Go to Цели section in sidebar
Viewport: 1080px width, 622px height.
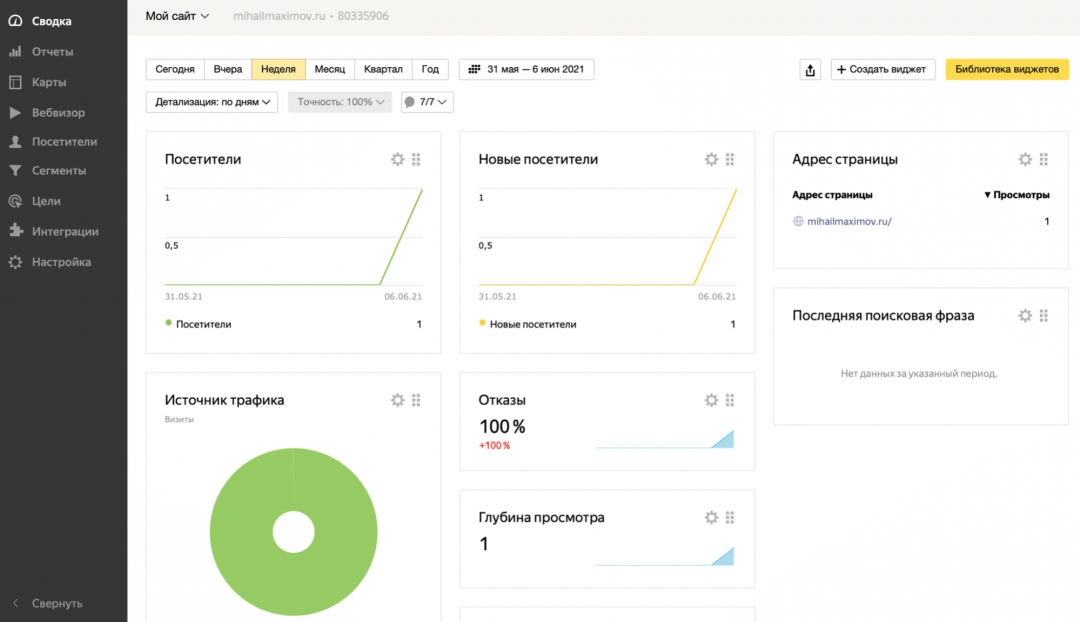46,201
